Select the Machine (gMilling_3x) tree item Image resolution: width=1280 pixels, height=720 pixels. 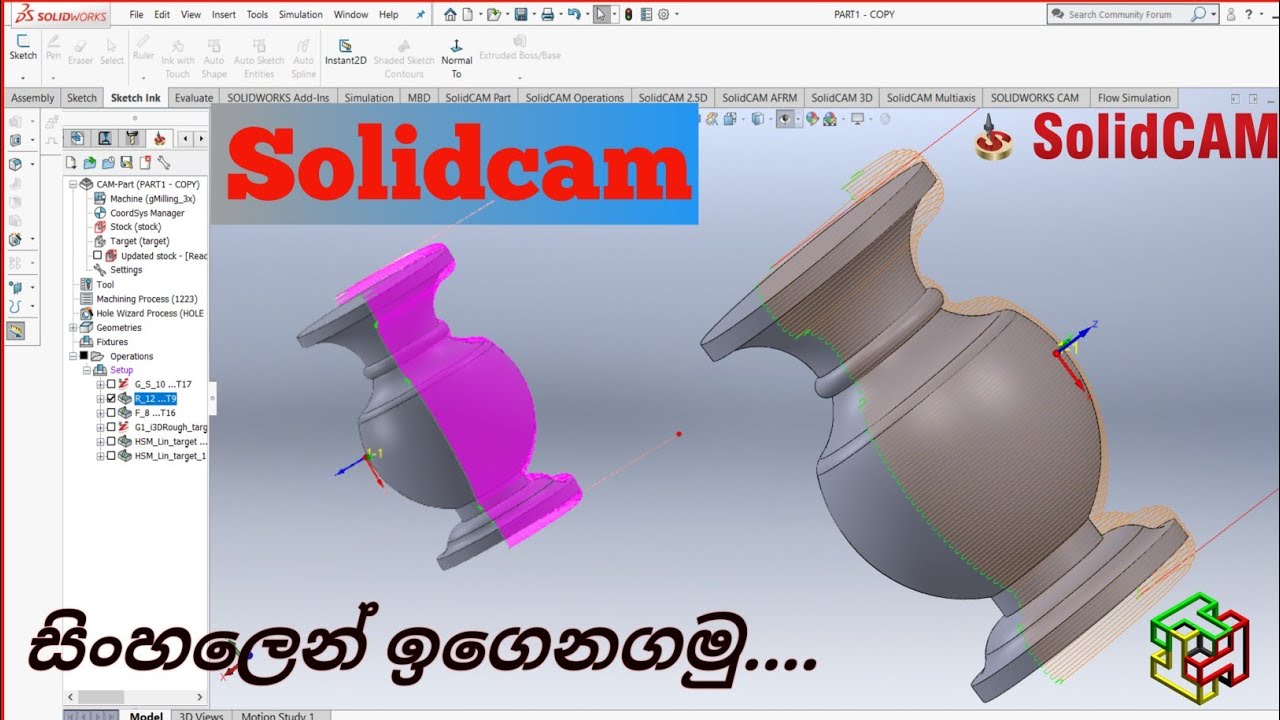[144, 198]
